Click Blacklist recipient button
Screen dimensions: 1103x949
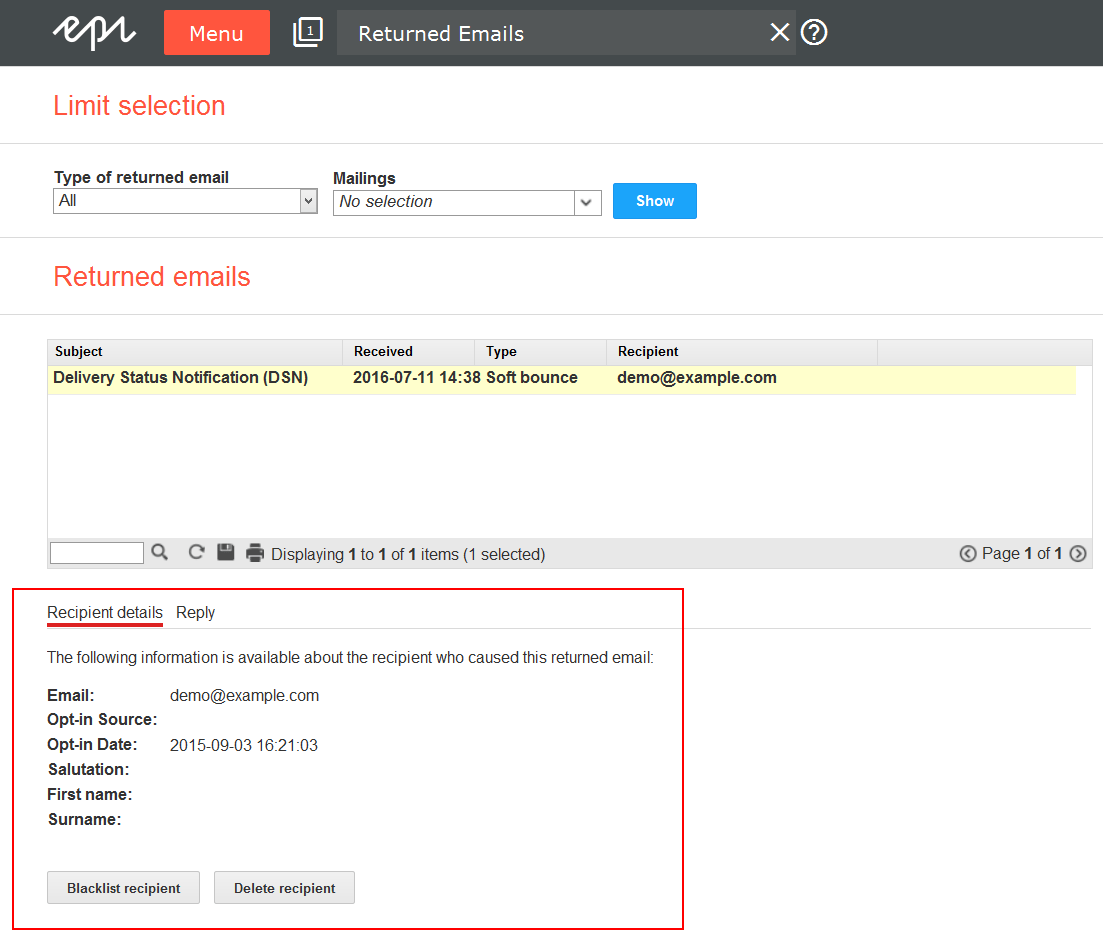123,888
